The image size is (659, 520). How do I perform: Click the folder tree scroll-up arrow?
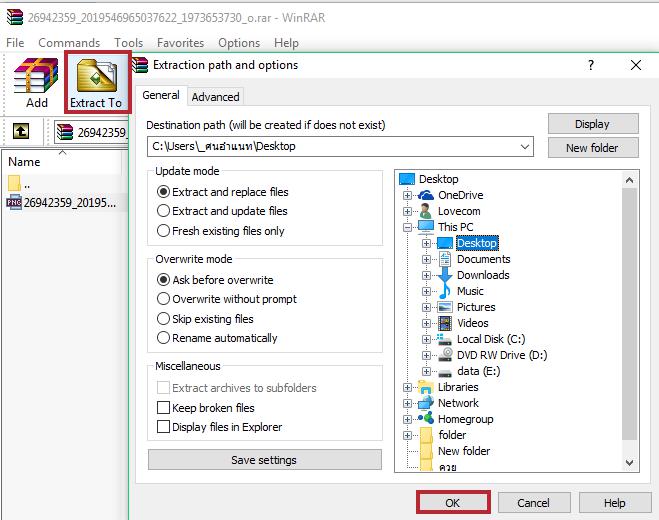tap(629, 180)
